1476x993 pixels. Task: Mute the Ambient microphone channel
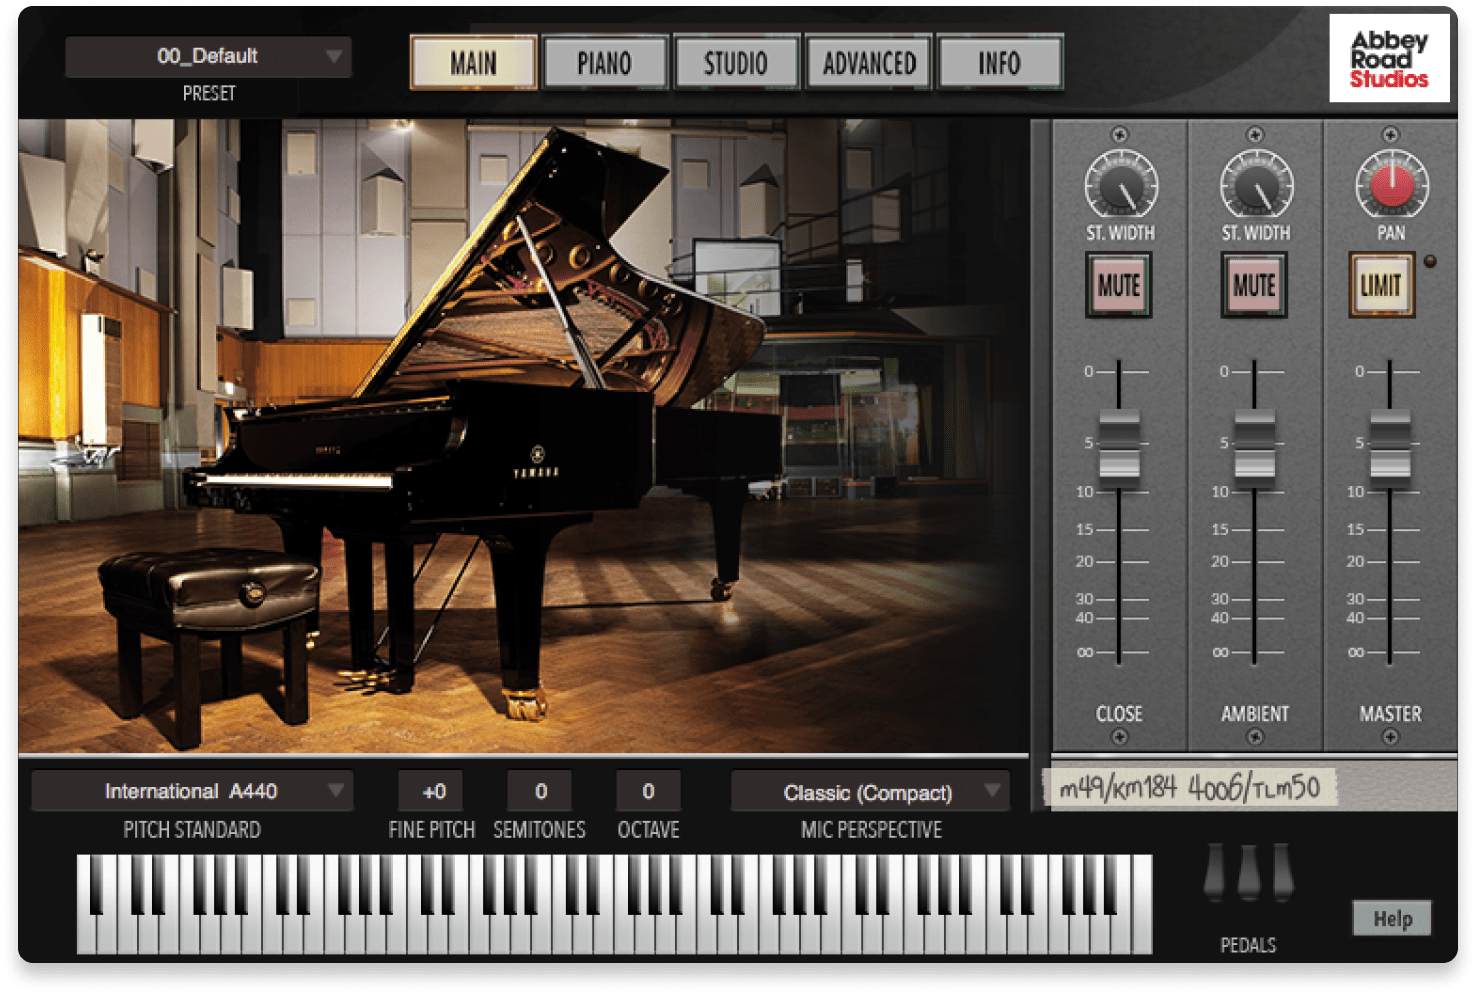1254,286
